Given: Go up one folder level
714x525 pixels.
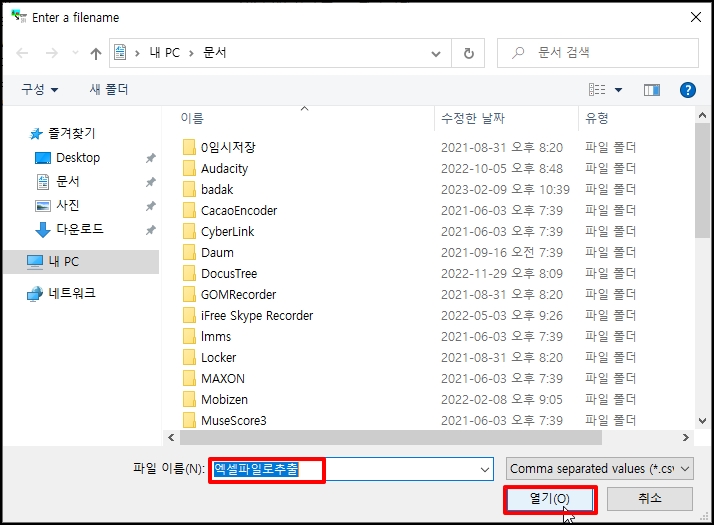Looking at the screenshot, I should coord(96,54).
